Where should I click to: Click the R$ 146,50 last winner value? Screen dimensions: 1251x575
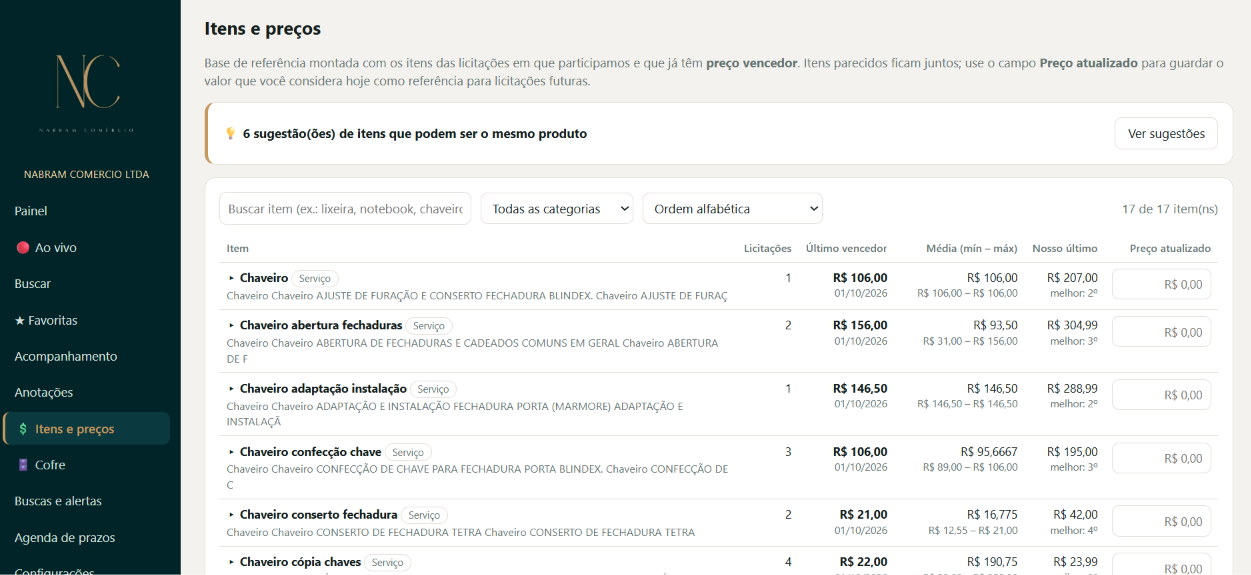[x=860, y=389]
